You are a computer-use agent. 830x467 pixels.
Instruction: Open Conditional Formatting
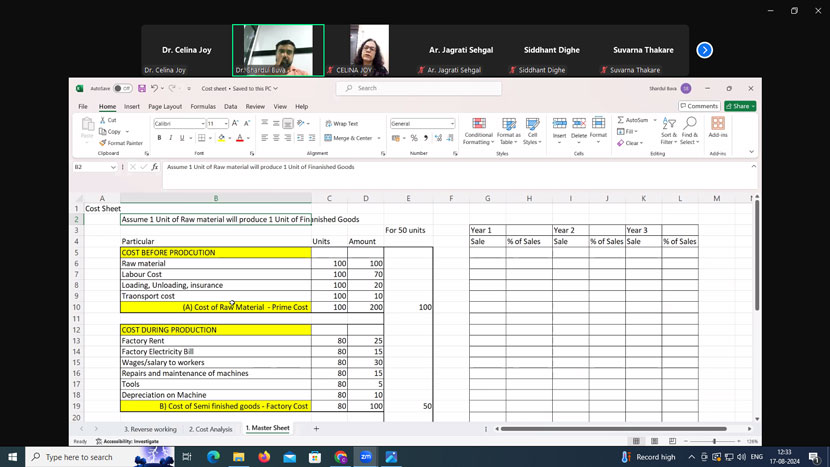pos(478,131)
